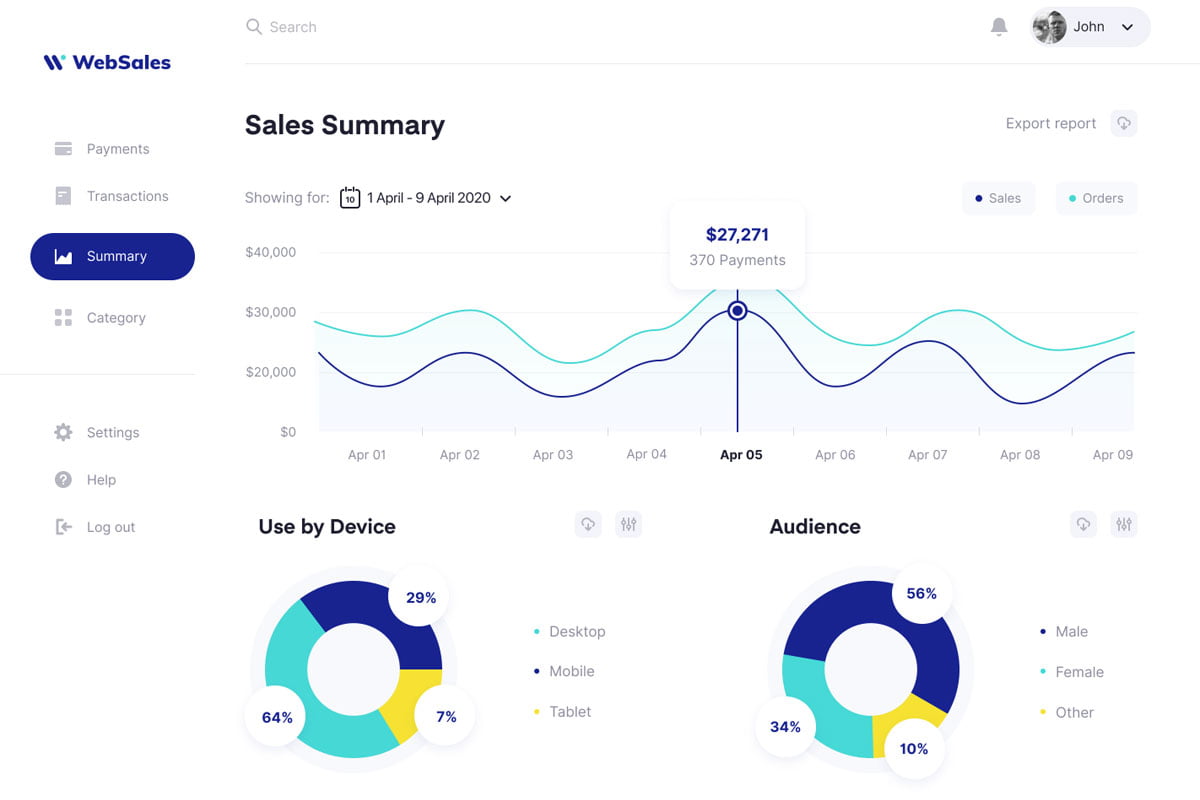
Task: Click the Log out link
Action: (110, 527)
